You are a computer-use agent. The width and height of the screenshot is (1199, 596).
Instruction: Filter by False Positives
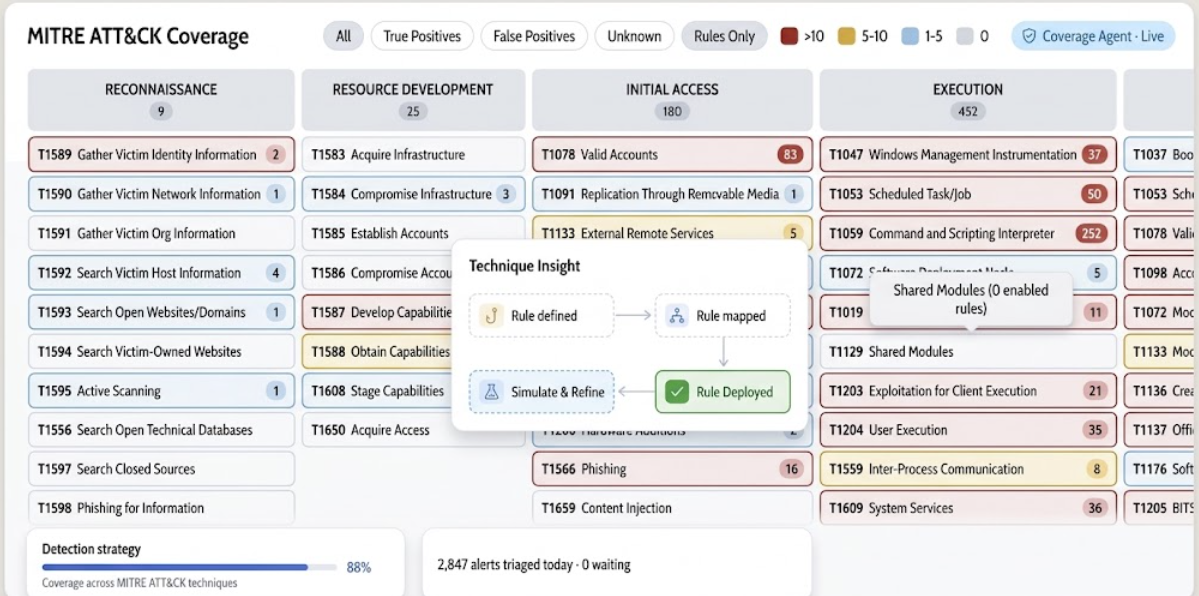tap(534, 36)
